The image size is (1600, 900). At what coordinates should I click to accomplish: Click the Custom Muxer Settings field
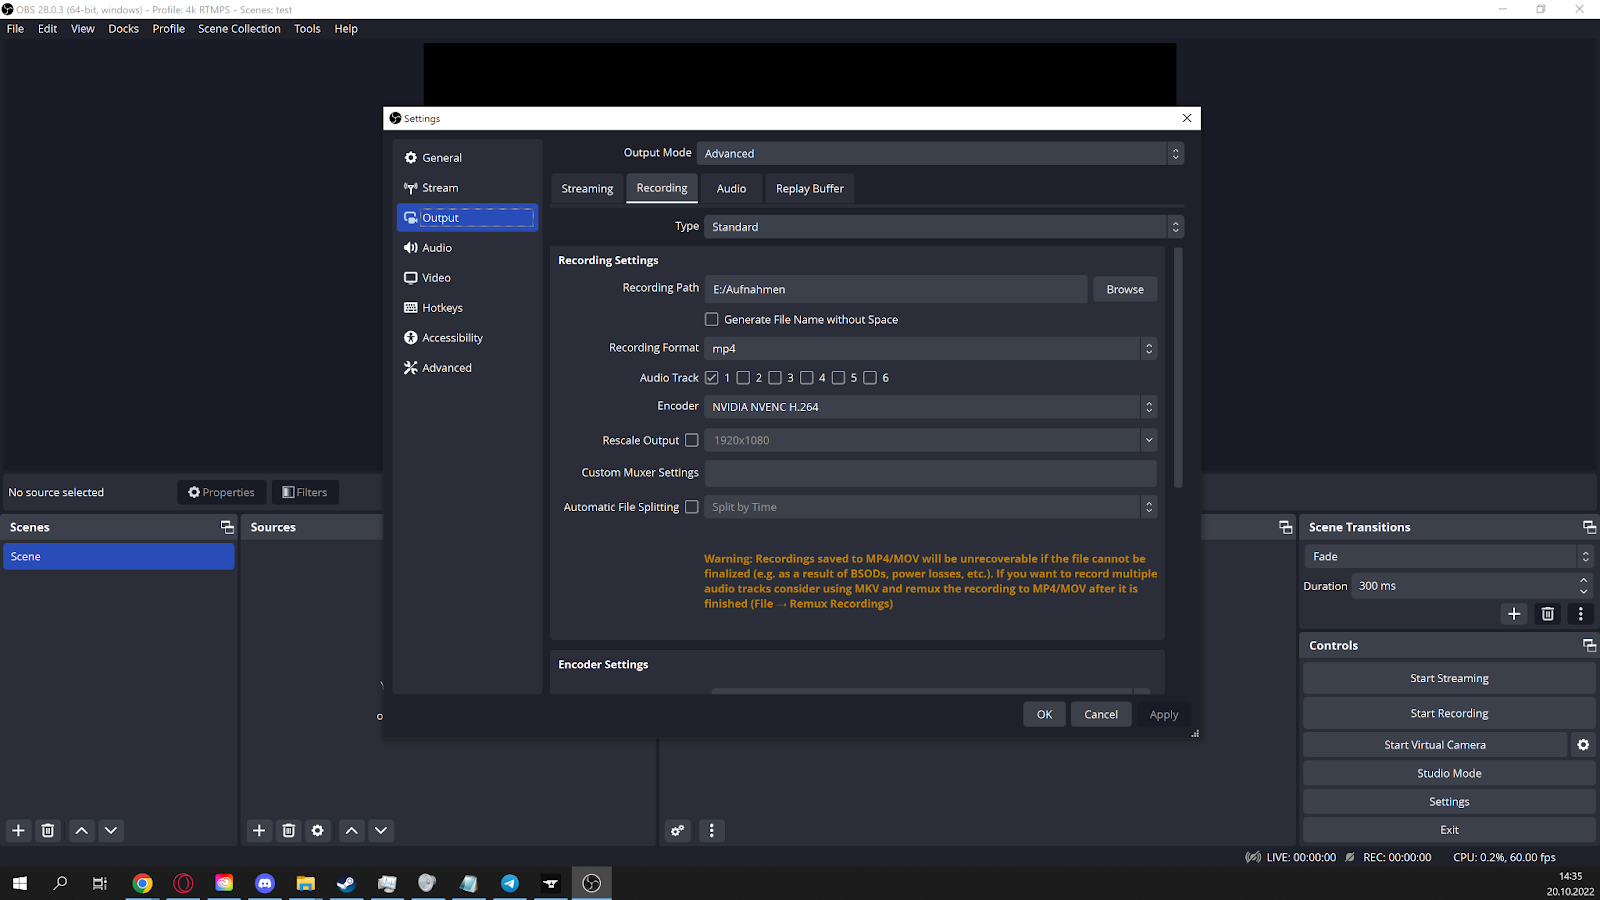931,473
